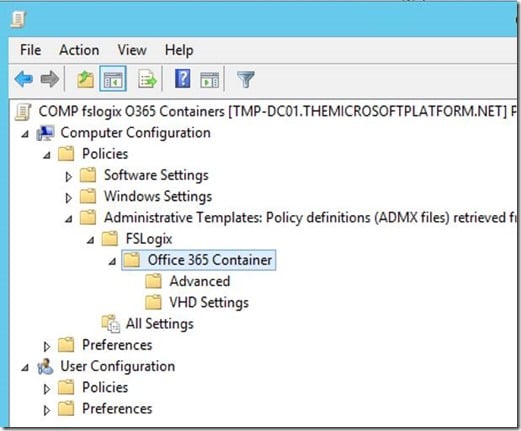The width and height of the screenshot is (521, 431).
Task: Click folder icon of Computer Configuration Policies
Action: point(66,154)
